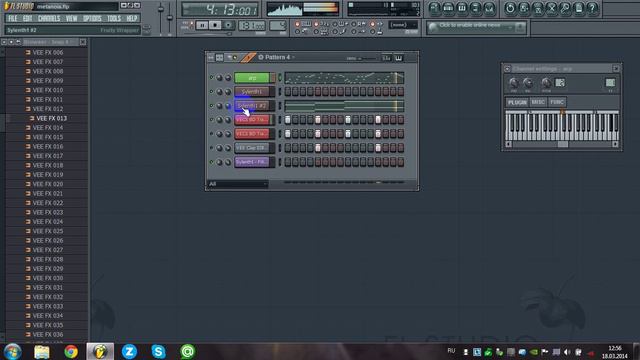
Task: Pause playback with the pause button
Action: (x=202, y=25)
